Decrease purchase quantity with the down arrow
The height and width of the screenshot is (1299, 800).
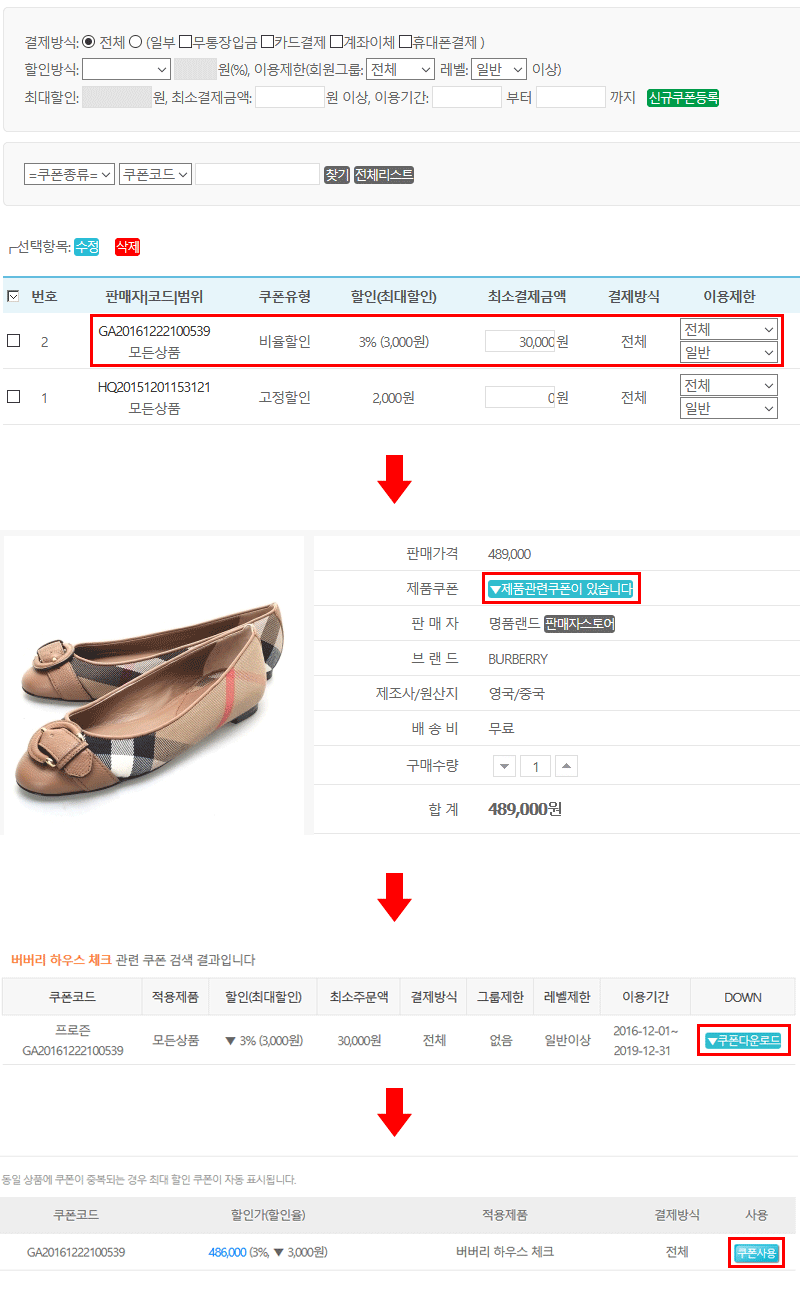[x=505, y=767]
